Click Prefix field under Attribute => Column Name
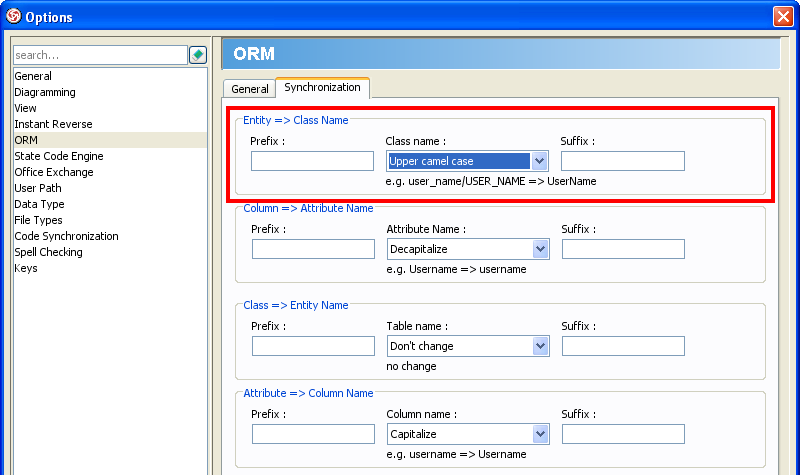 [313, 434]
